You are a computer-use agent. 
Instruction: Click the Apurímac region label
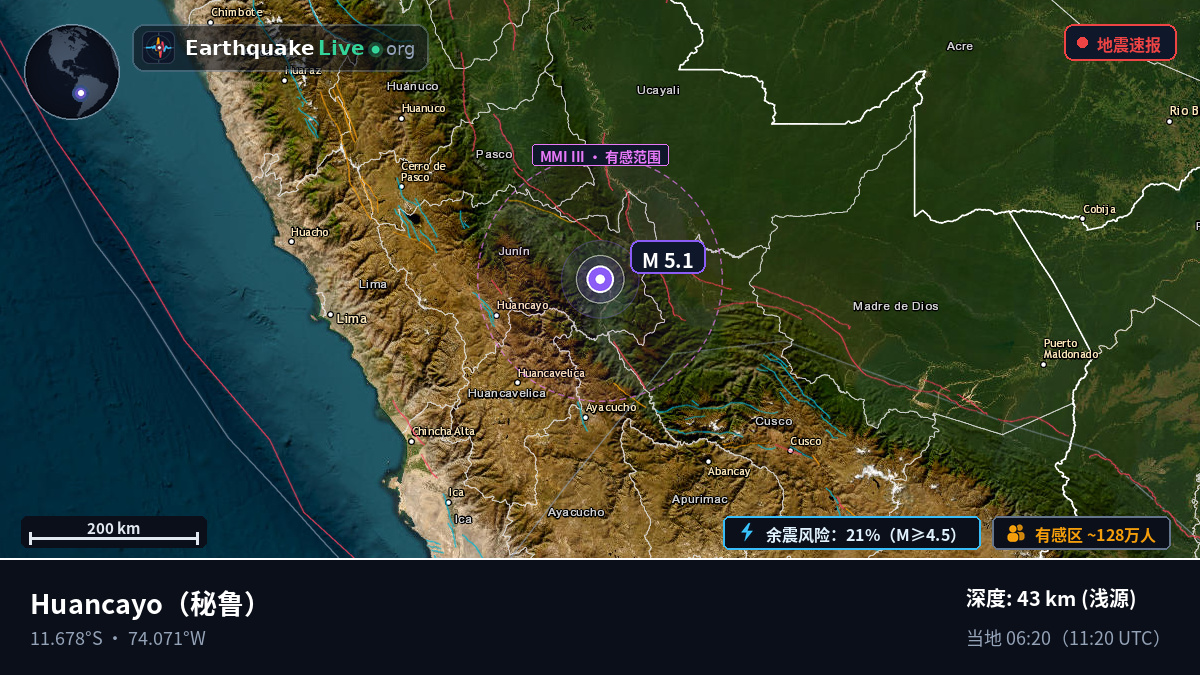point(700,498)
